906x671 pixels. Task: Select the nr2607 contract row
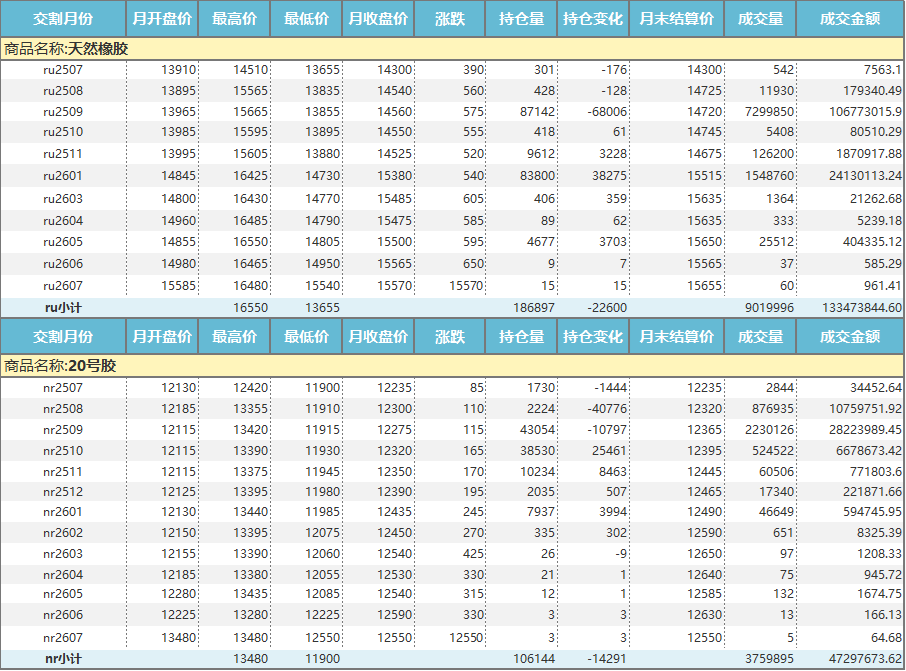pyautogui.click(x=63, y=637)
